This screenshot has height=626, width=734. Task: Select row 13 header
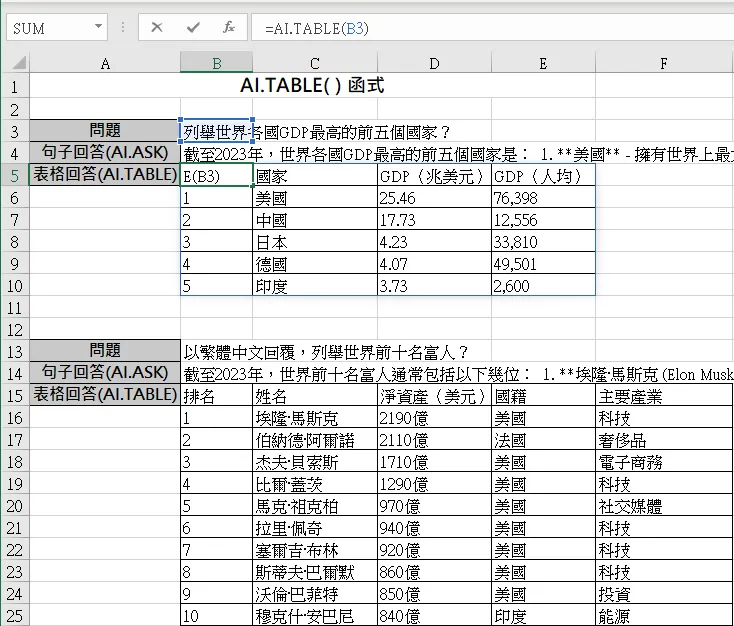pyautogui.click(x=15, y=351)
